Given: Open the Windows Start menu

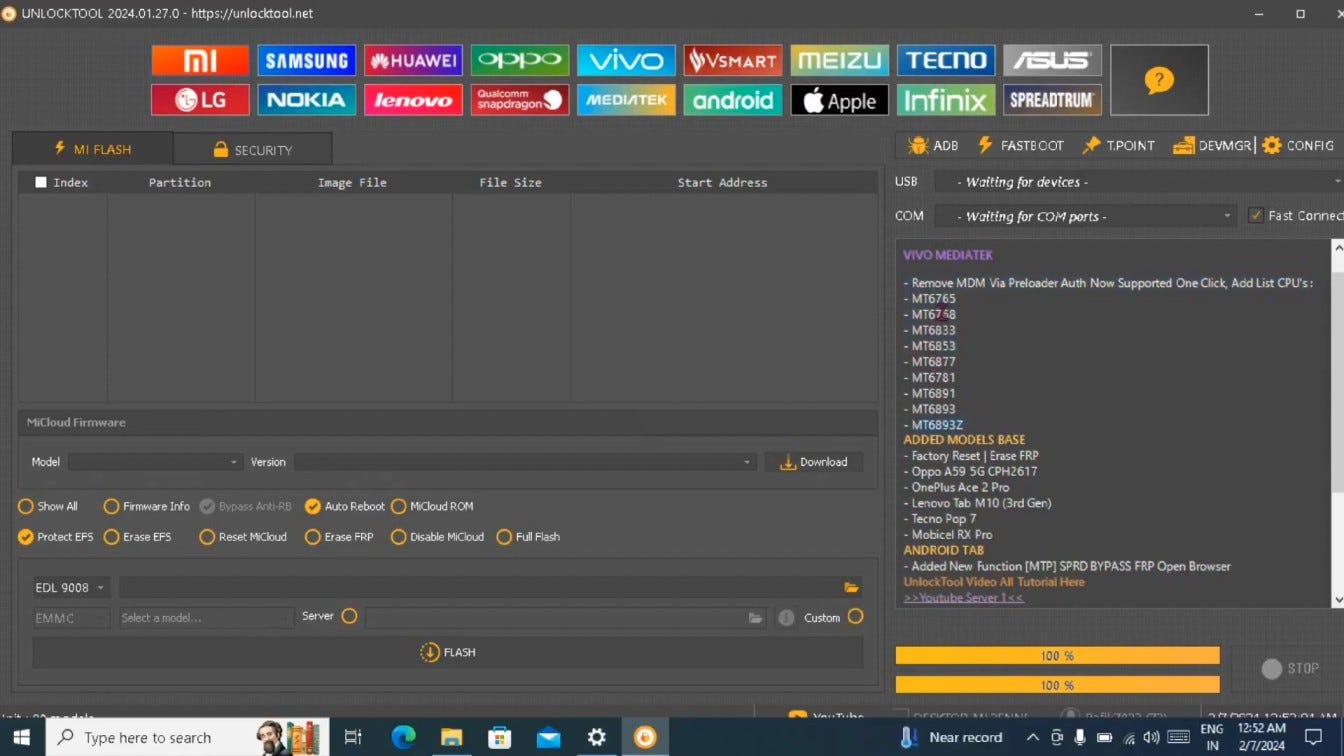Looking at the screenshot, I should coord(21,737).
